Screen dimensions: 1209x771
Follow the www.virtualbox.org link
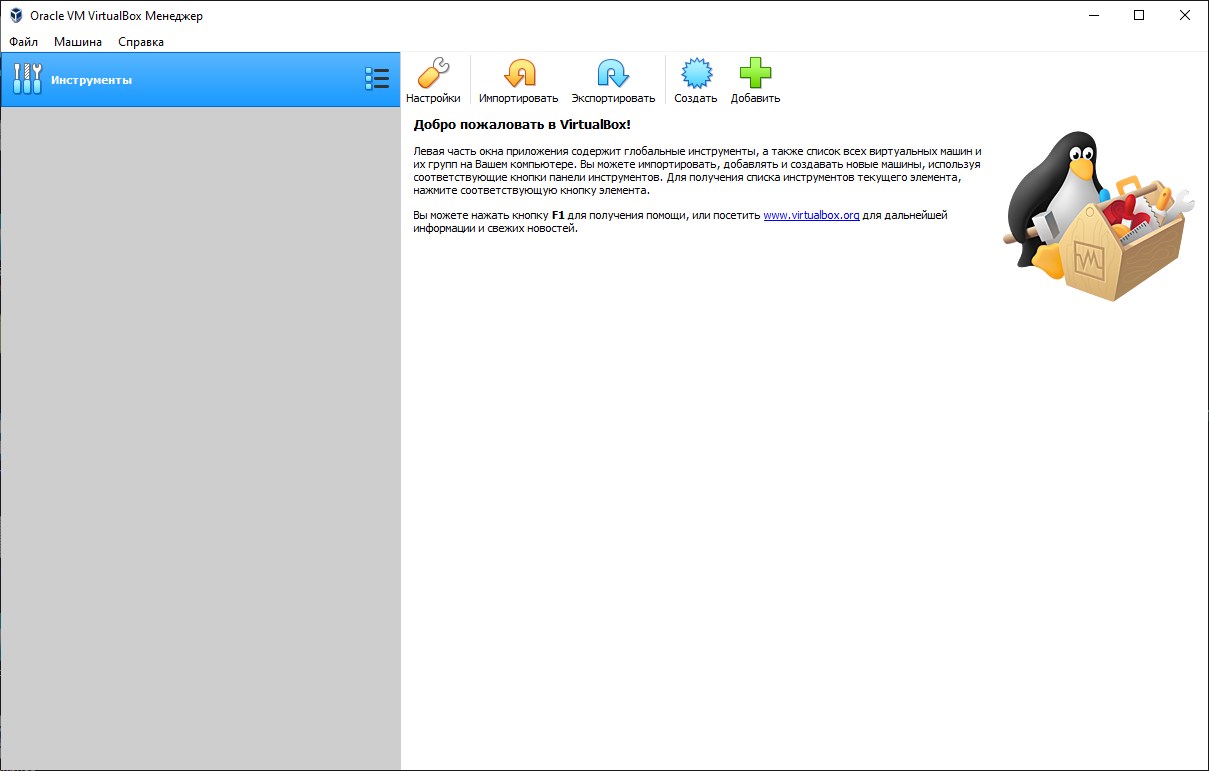811,215
